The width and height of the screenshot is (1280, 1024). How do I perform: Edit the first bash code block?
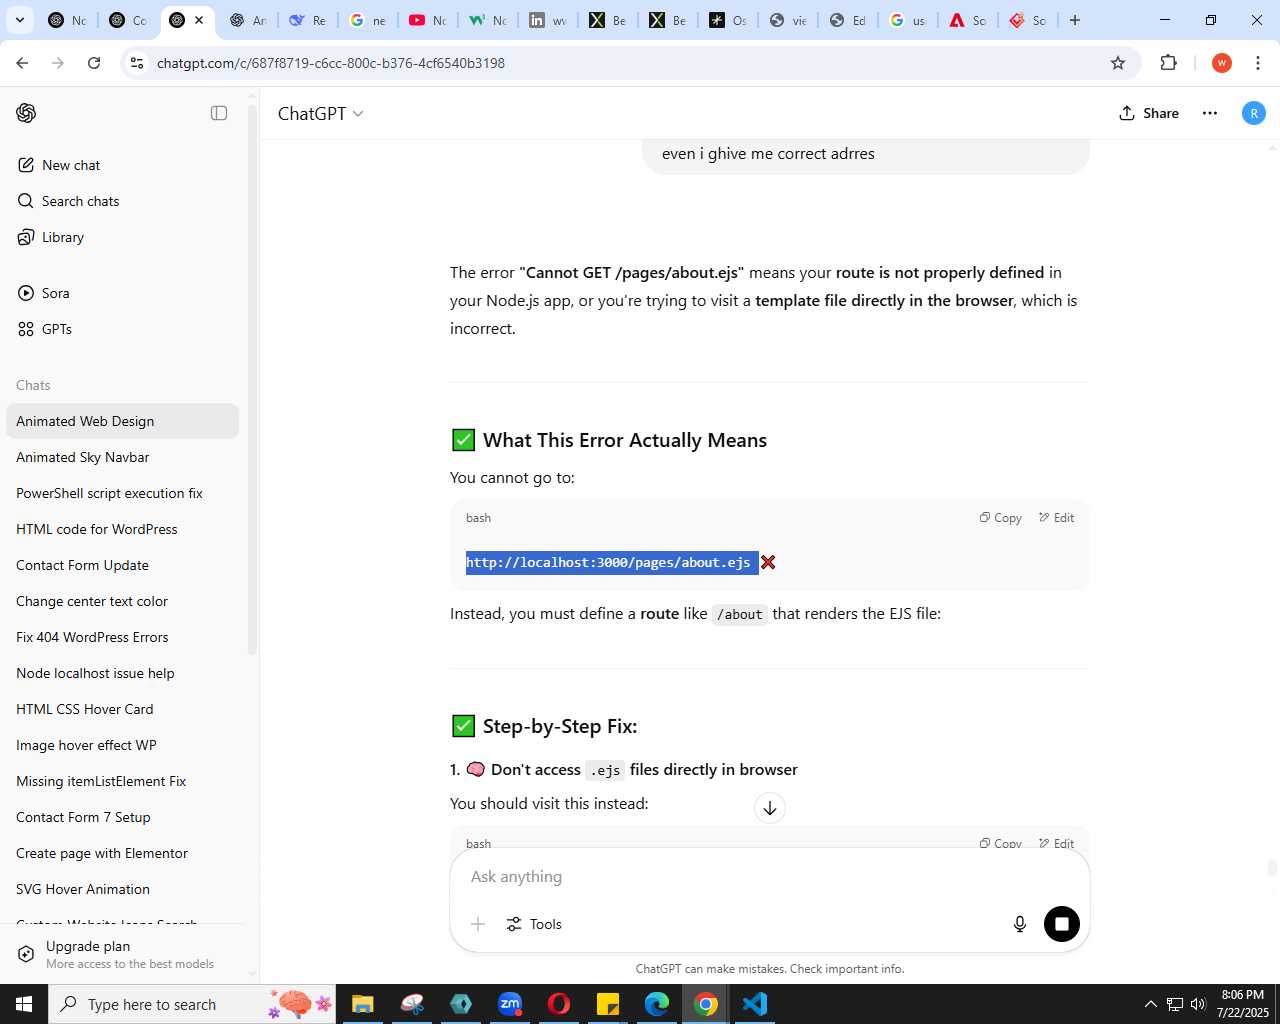point(1056,517)
